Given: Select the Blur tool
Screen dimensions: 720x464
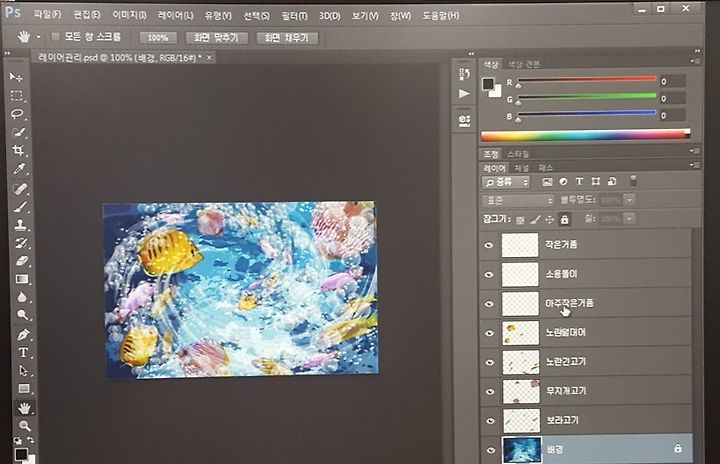Looking at the screenshot, I should tap(22, 297).
